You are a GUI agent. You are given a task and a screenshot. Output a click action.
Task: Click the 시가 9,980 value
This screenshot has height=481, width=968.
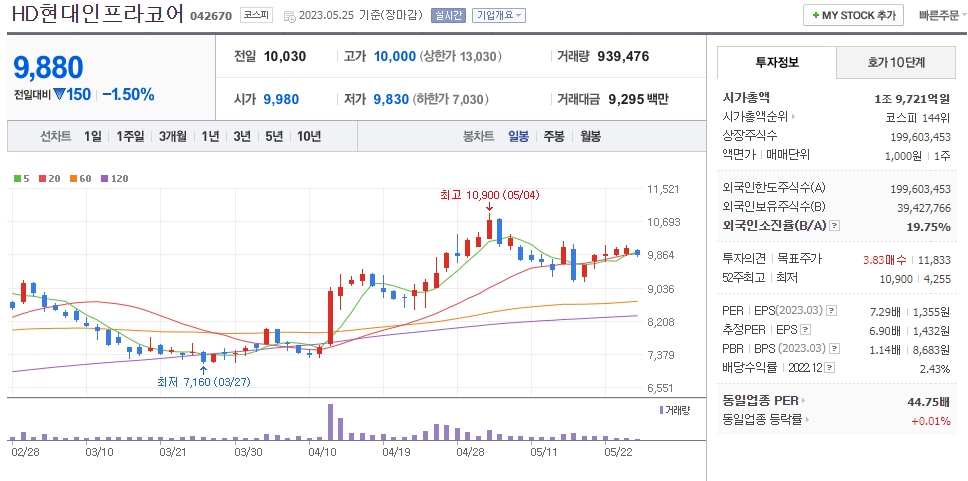click(281, 99)
